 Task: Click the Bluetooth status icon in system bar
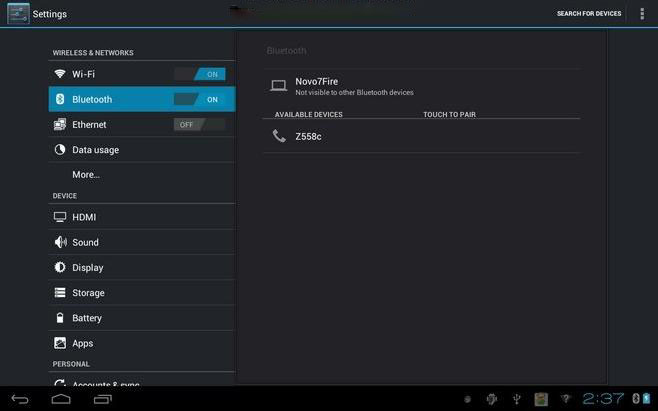(636, 398)
